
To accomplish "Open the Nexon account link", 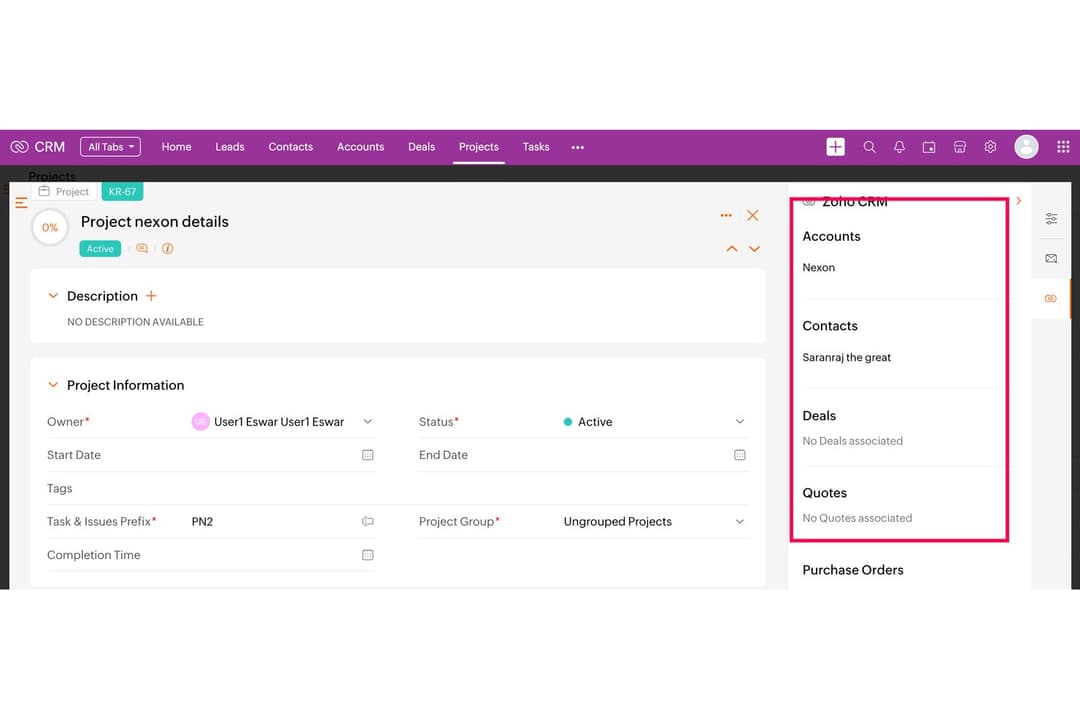I will (818, 267).
